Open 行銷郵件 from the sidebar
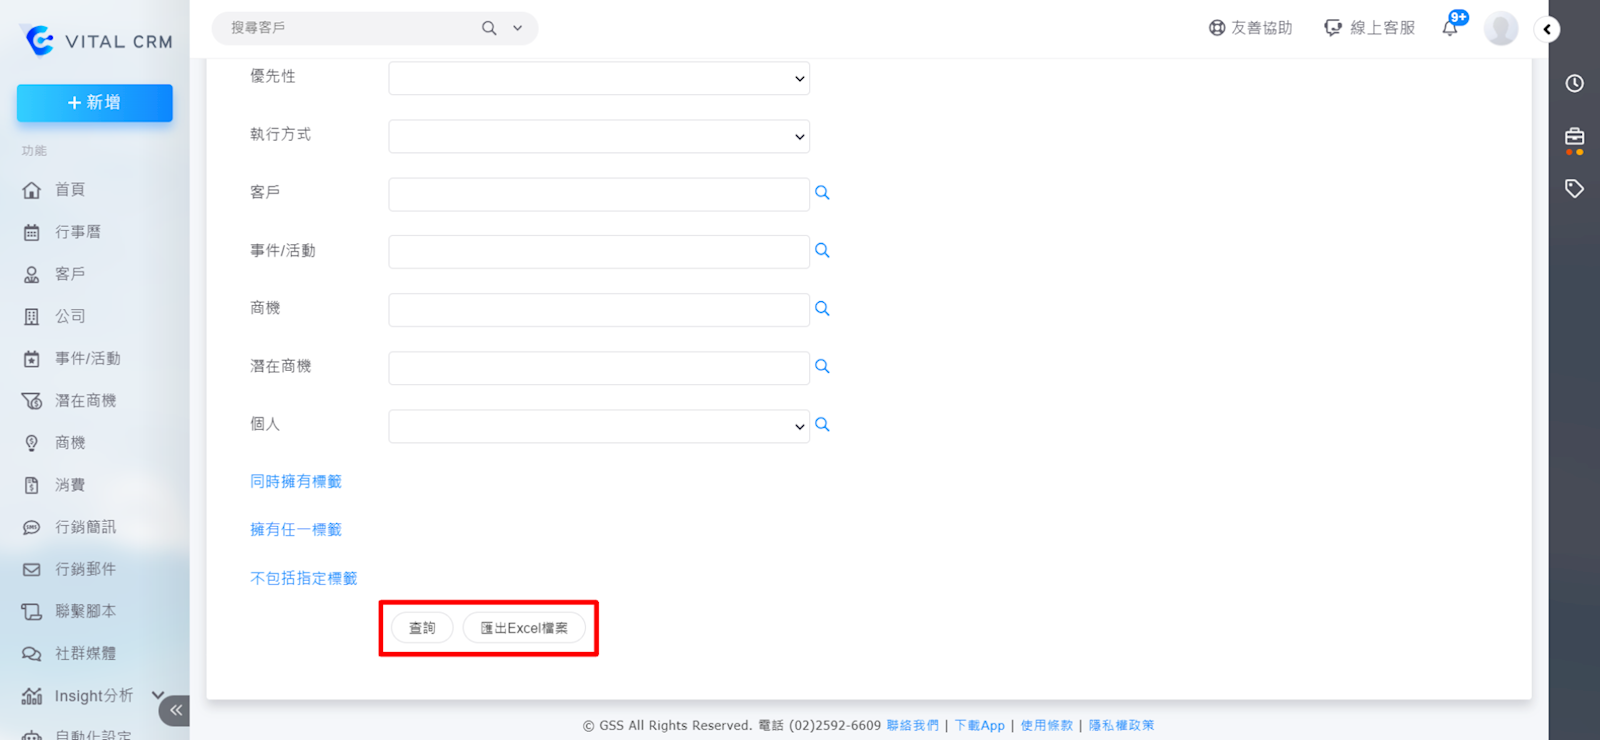 (85, 569)
